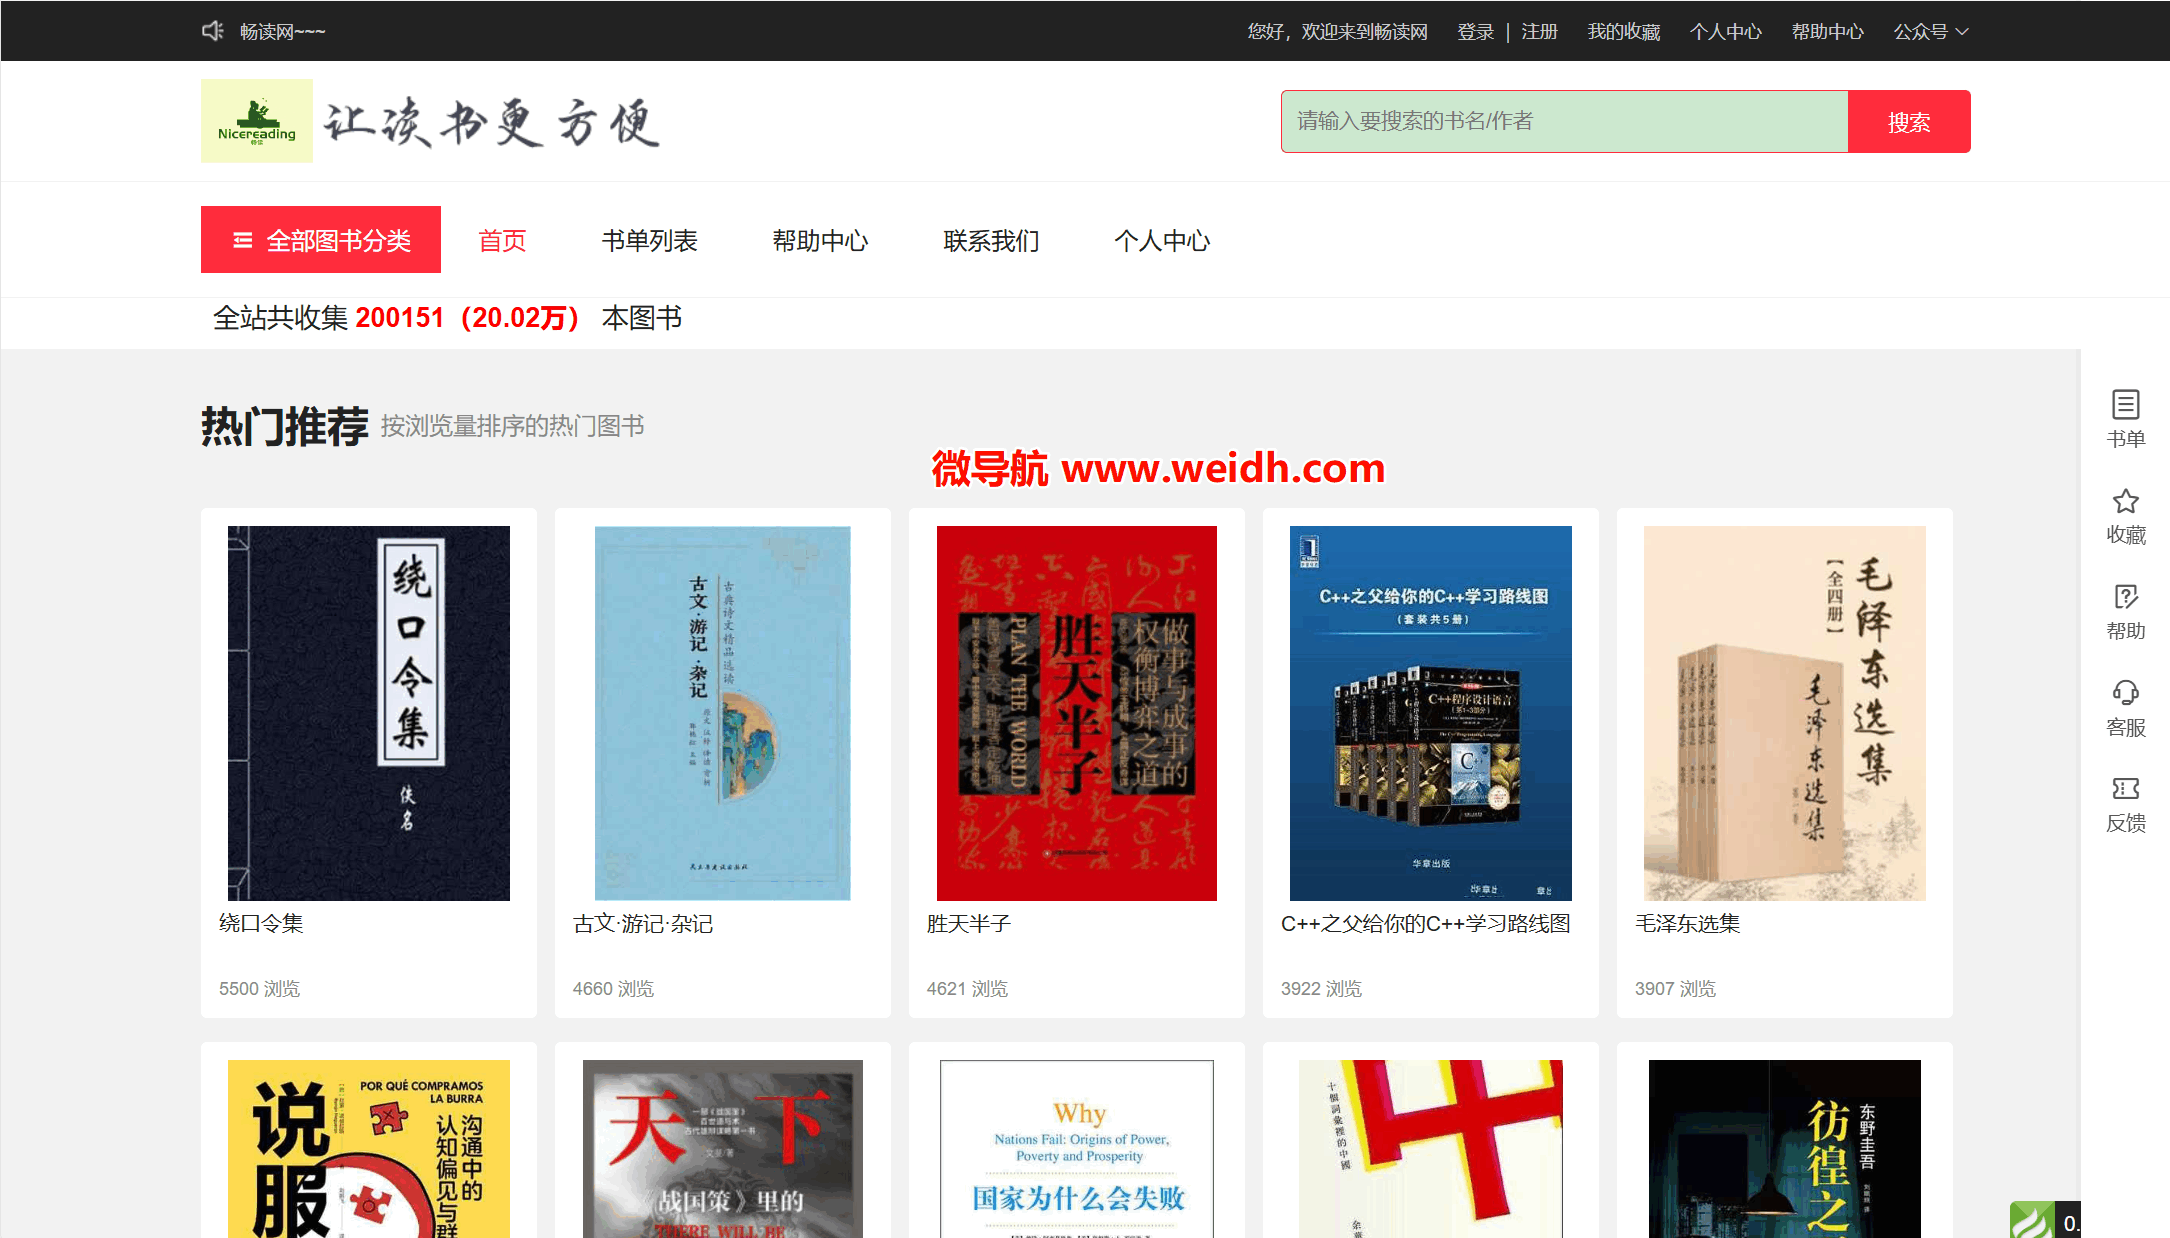The image size is (2170, 1238).
Task: Click the 客服 headset icon
Action: [x=2125, y=693]
